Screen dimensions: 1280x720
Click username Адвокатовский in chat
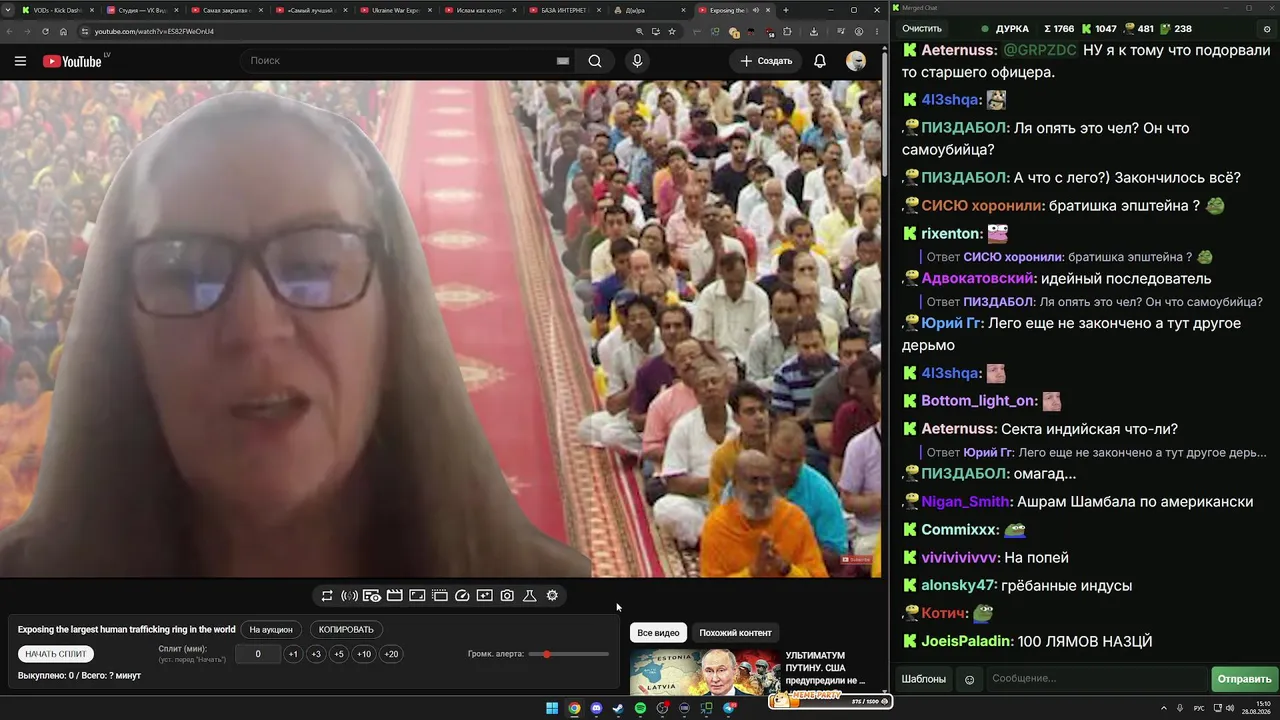tap(976, 279)
